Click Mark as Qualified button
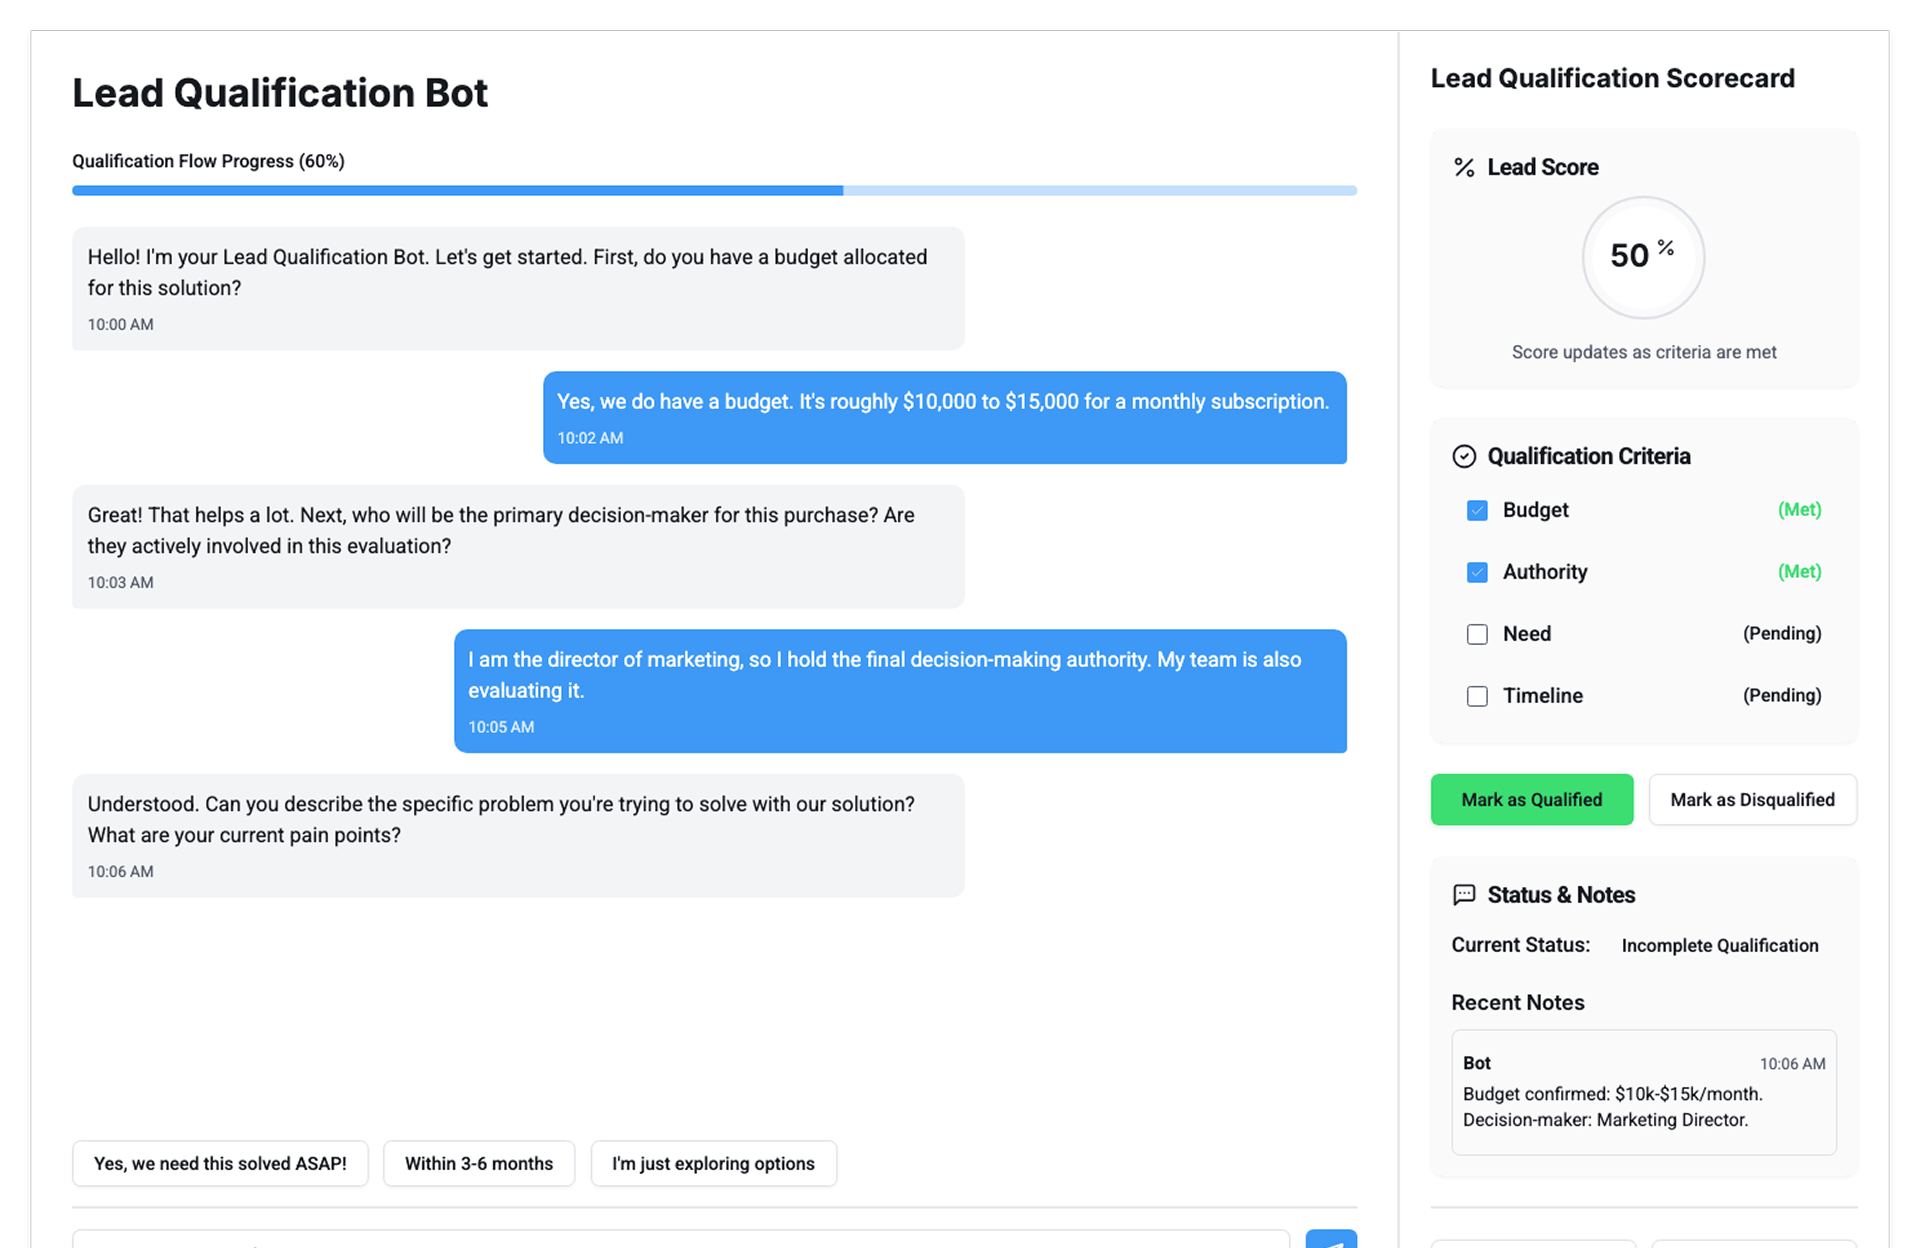The width and height of the screenshot is (1920, 1248). [1531, 800]
